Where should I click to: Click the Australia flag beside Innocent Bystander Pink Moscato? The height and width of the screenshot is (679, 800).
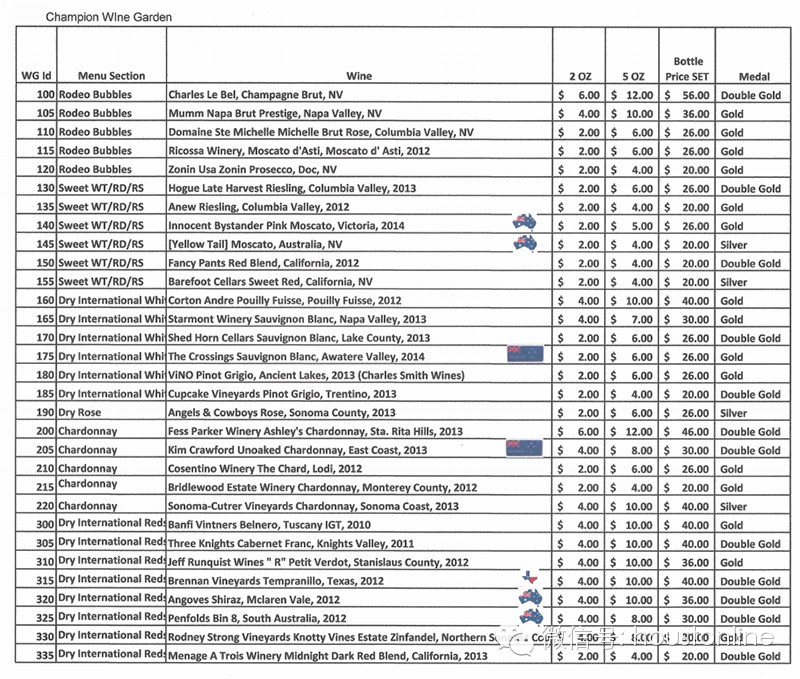point(524,222)
